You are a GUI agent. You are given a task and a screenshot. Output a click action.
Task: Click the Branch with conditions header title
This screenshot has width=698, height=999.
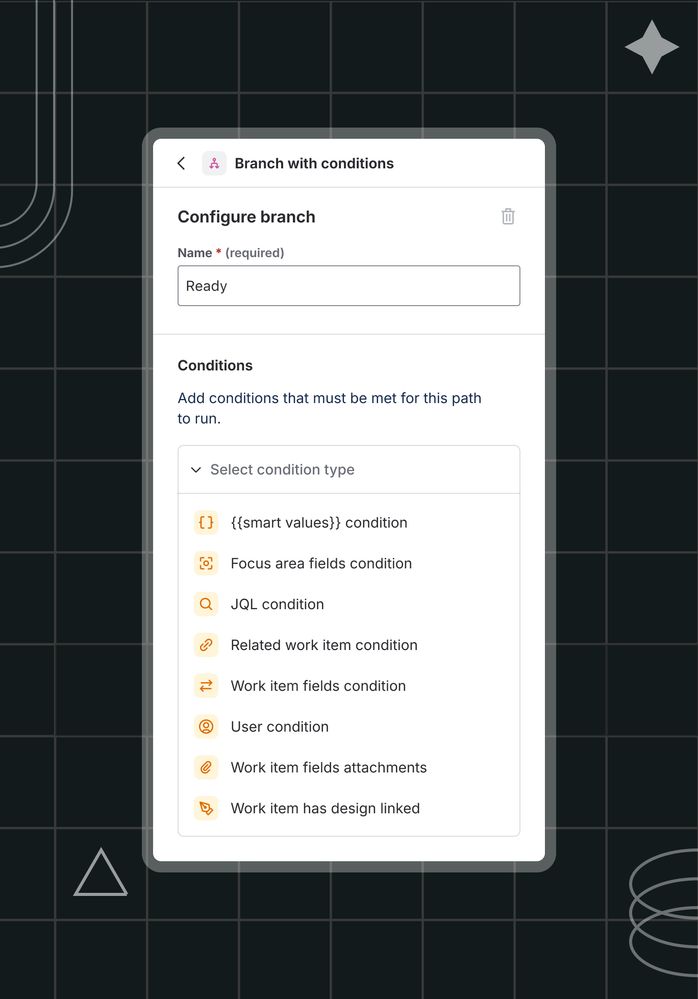point(314,164)
